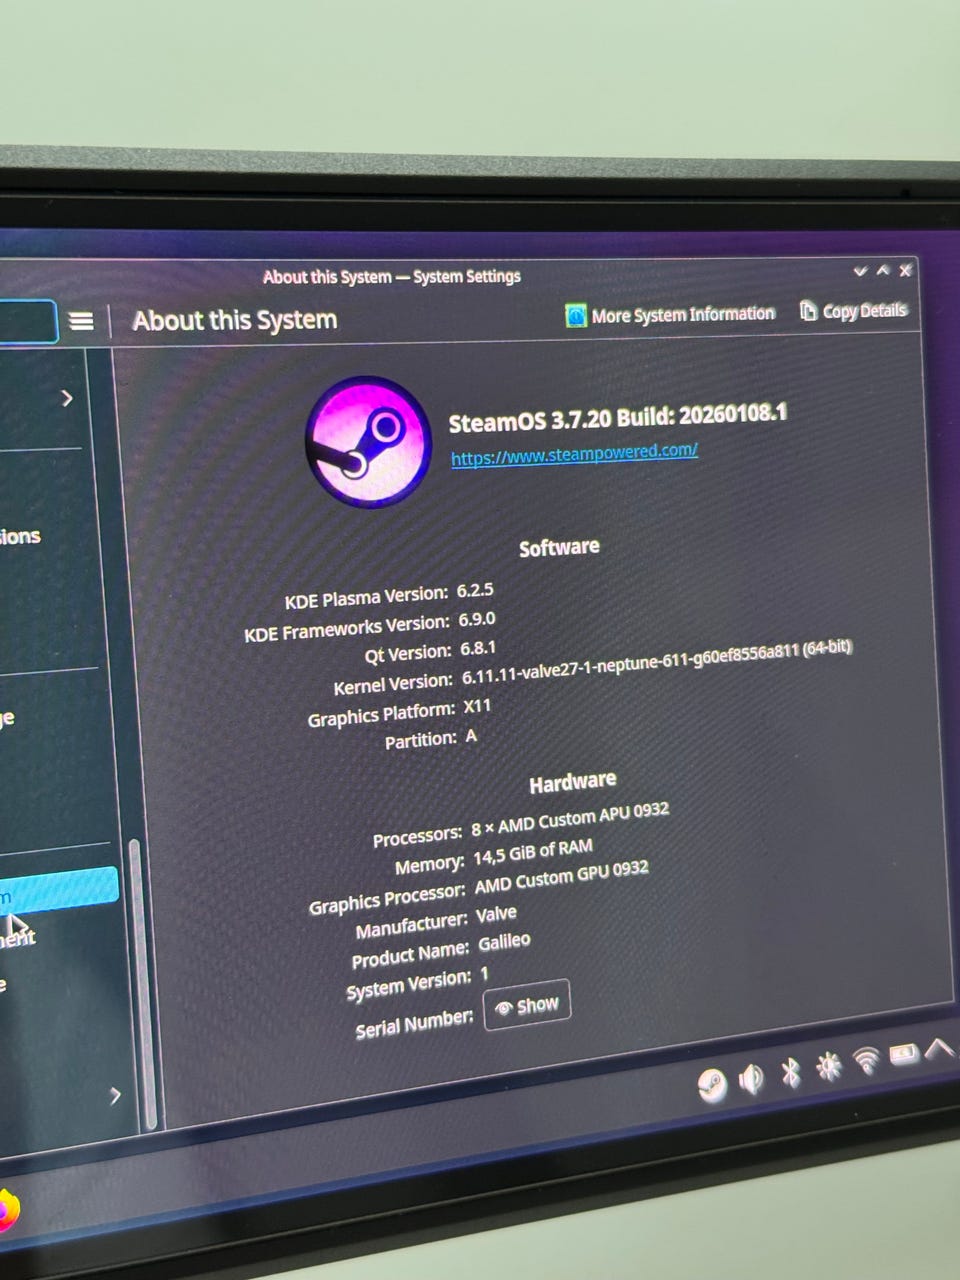Click the Qt Version value '6.8.1'
This screenshot has width=960, height=1280.
[x=478, y=649]
